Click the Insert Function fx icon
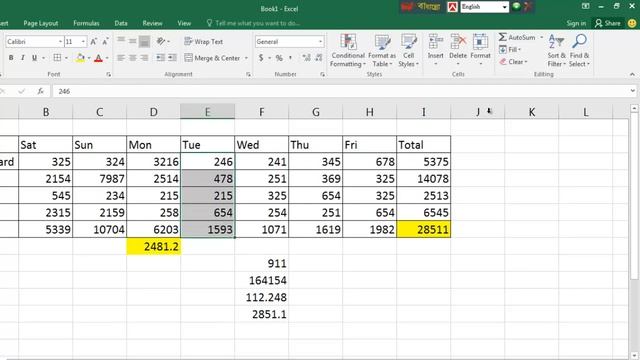Viewport: 640px width, 360px height. [x=40, y=91]
